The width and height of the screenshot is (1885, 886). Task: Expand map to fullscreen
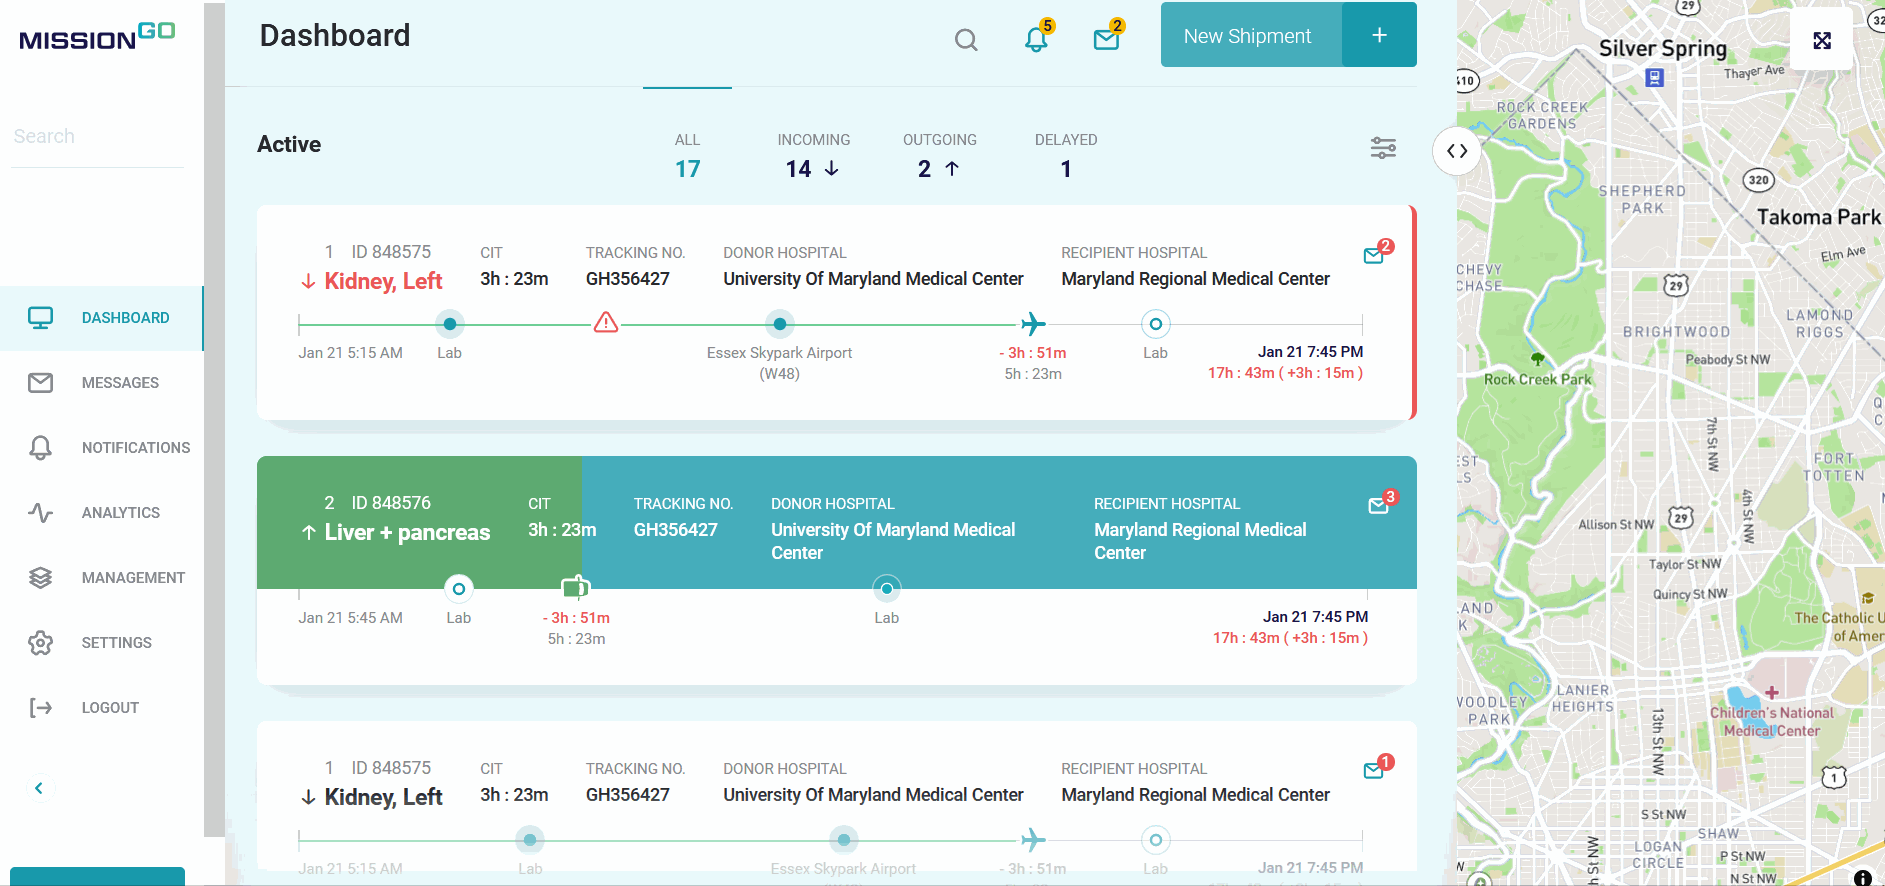(x=1822, y=40)
